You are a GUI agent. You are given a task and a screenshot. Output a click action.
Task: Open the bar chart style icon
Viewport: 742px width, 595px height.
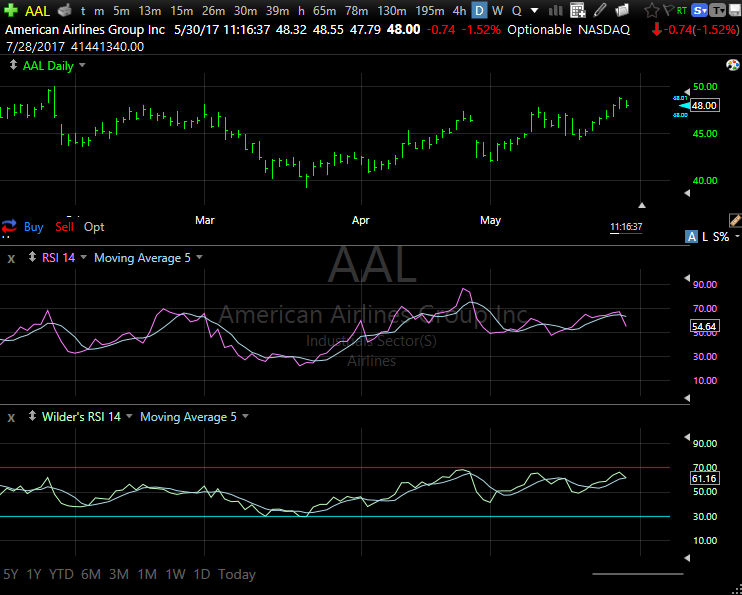tap(556, 10)
